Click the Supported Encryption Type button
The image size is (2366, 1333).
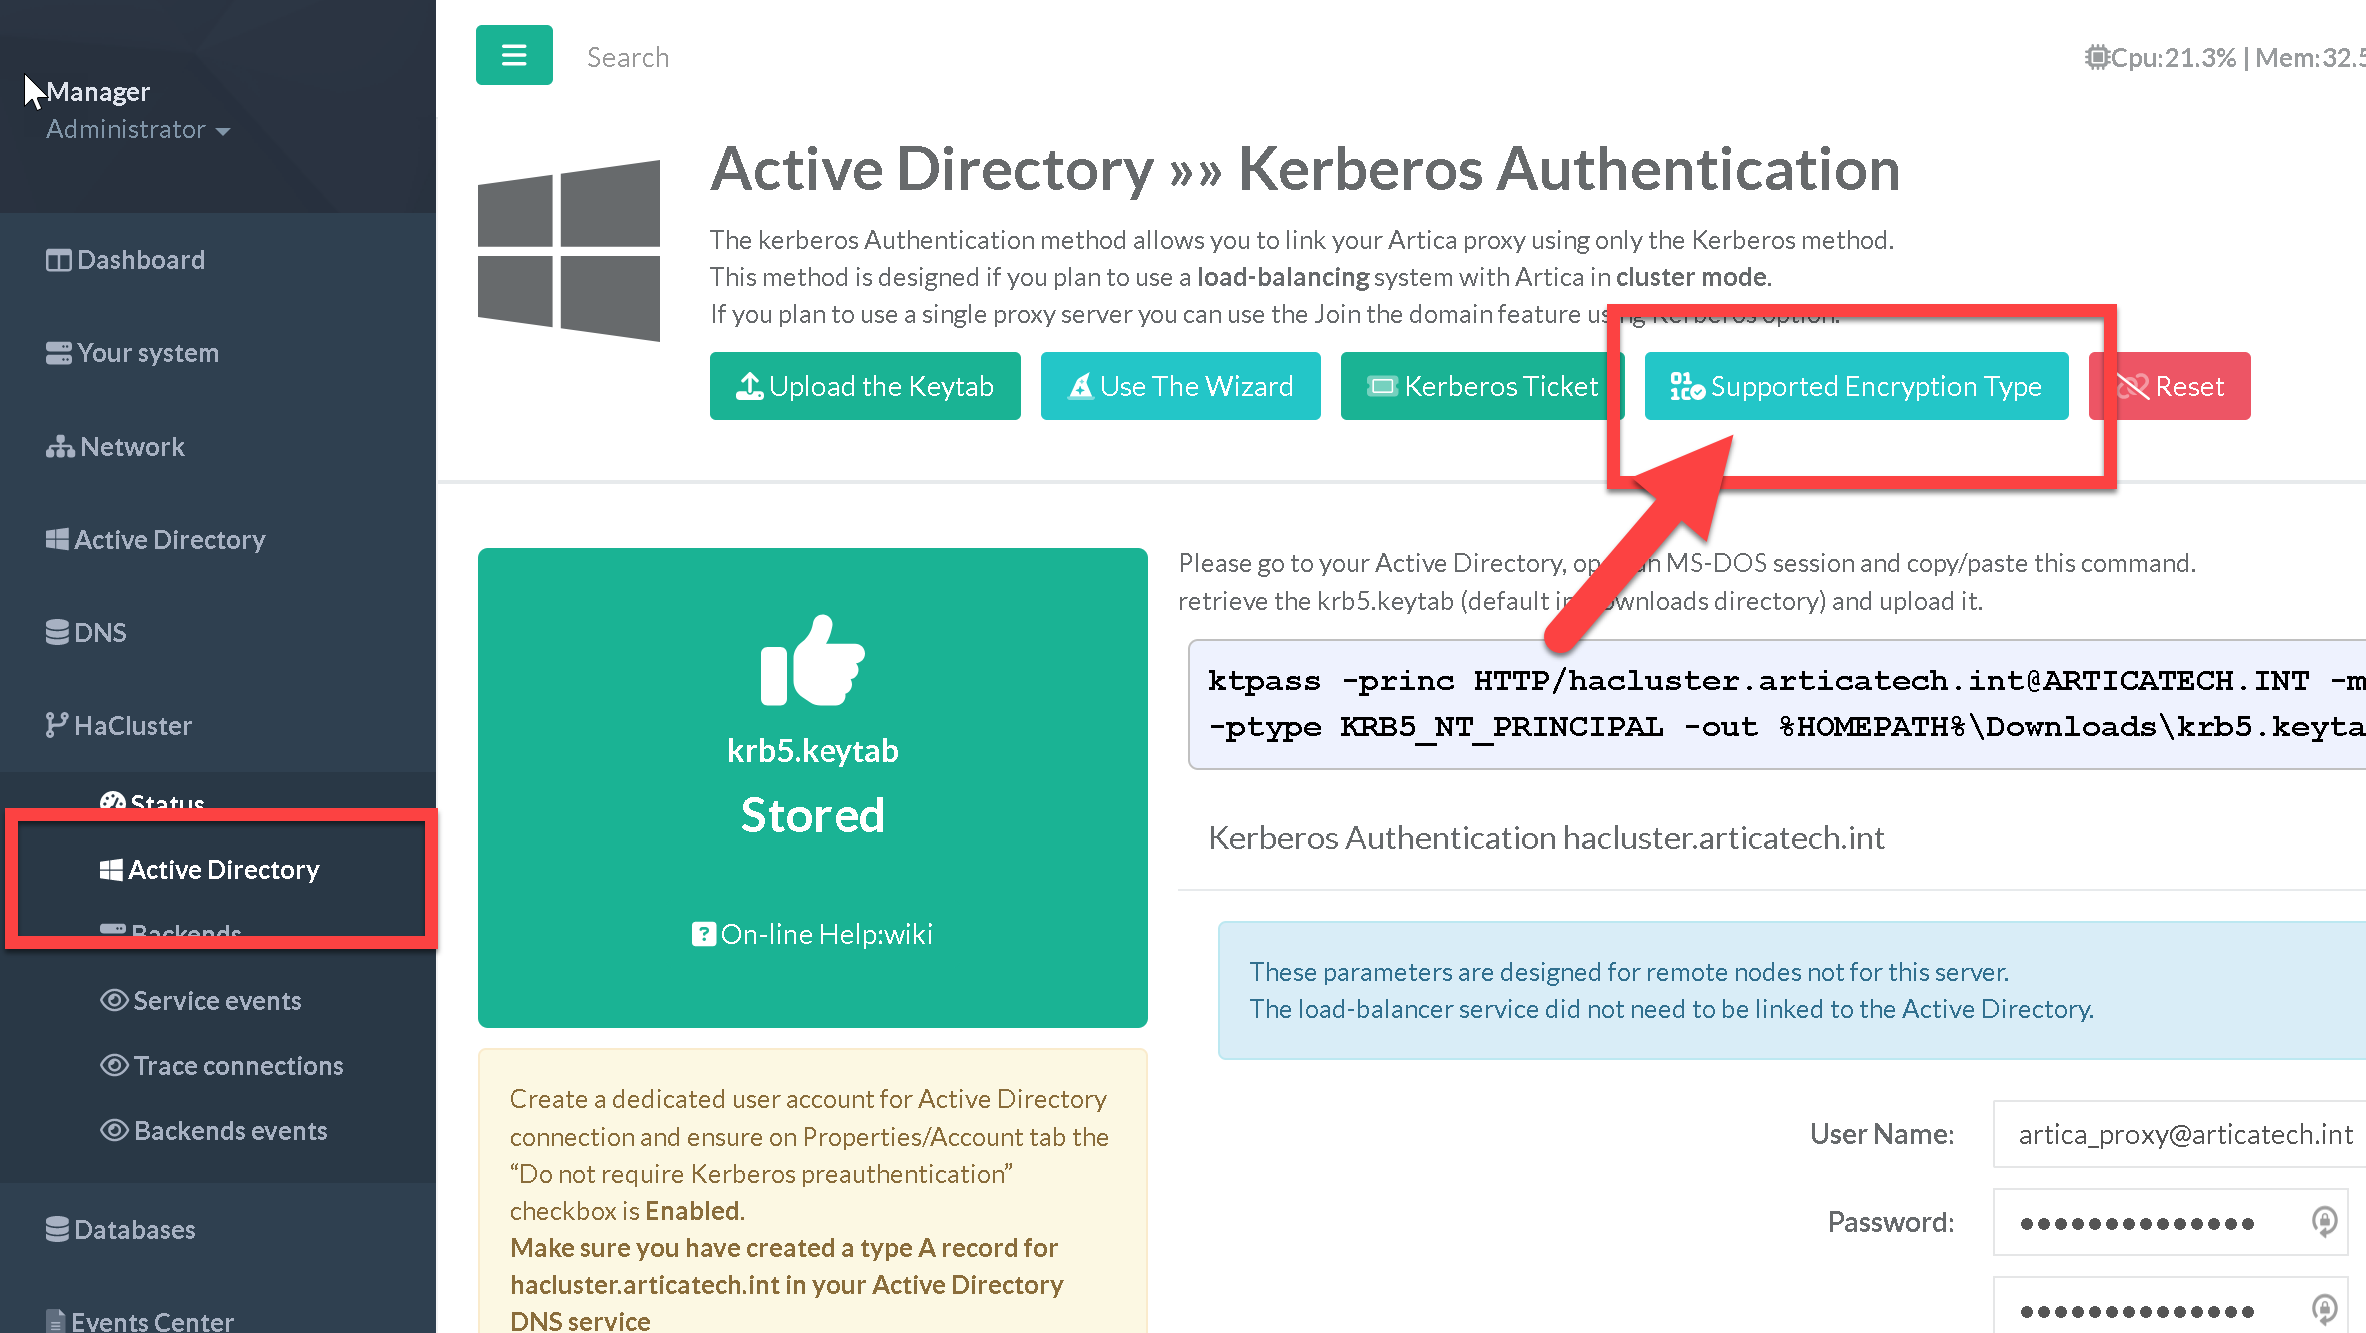pyautogui.click(x=1856, y=386)
